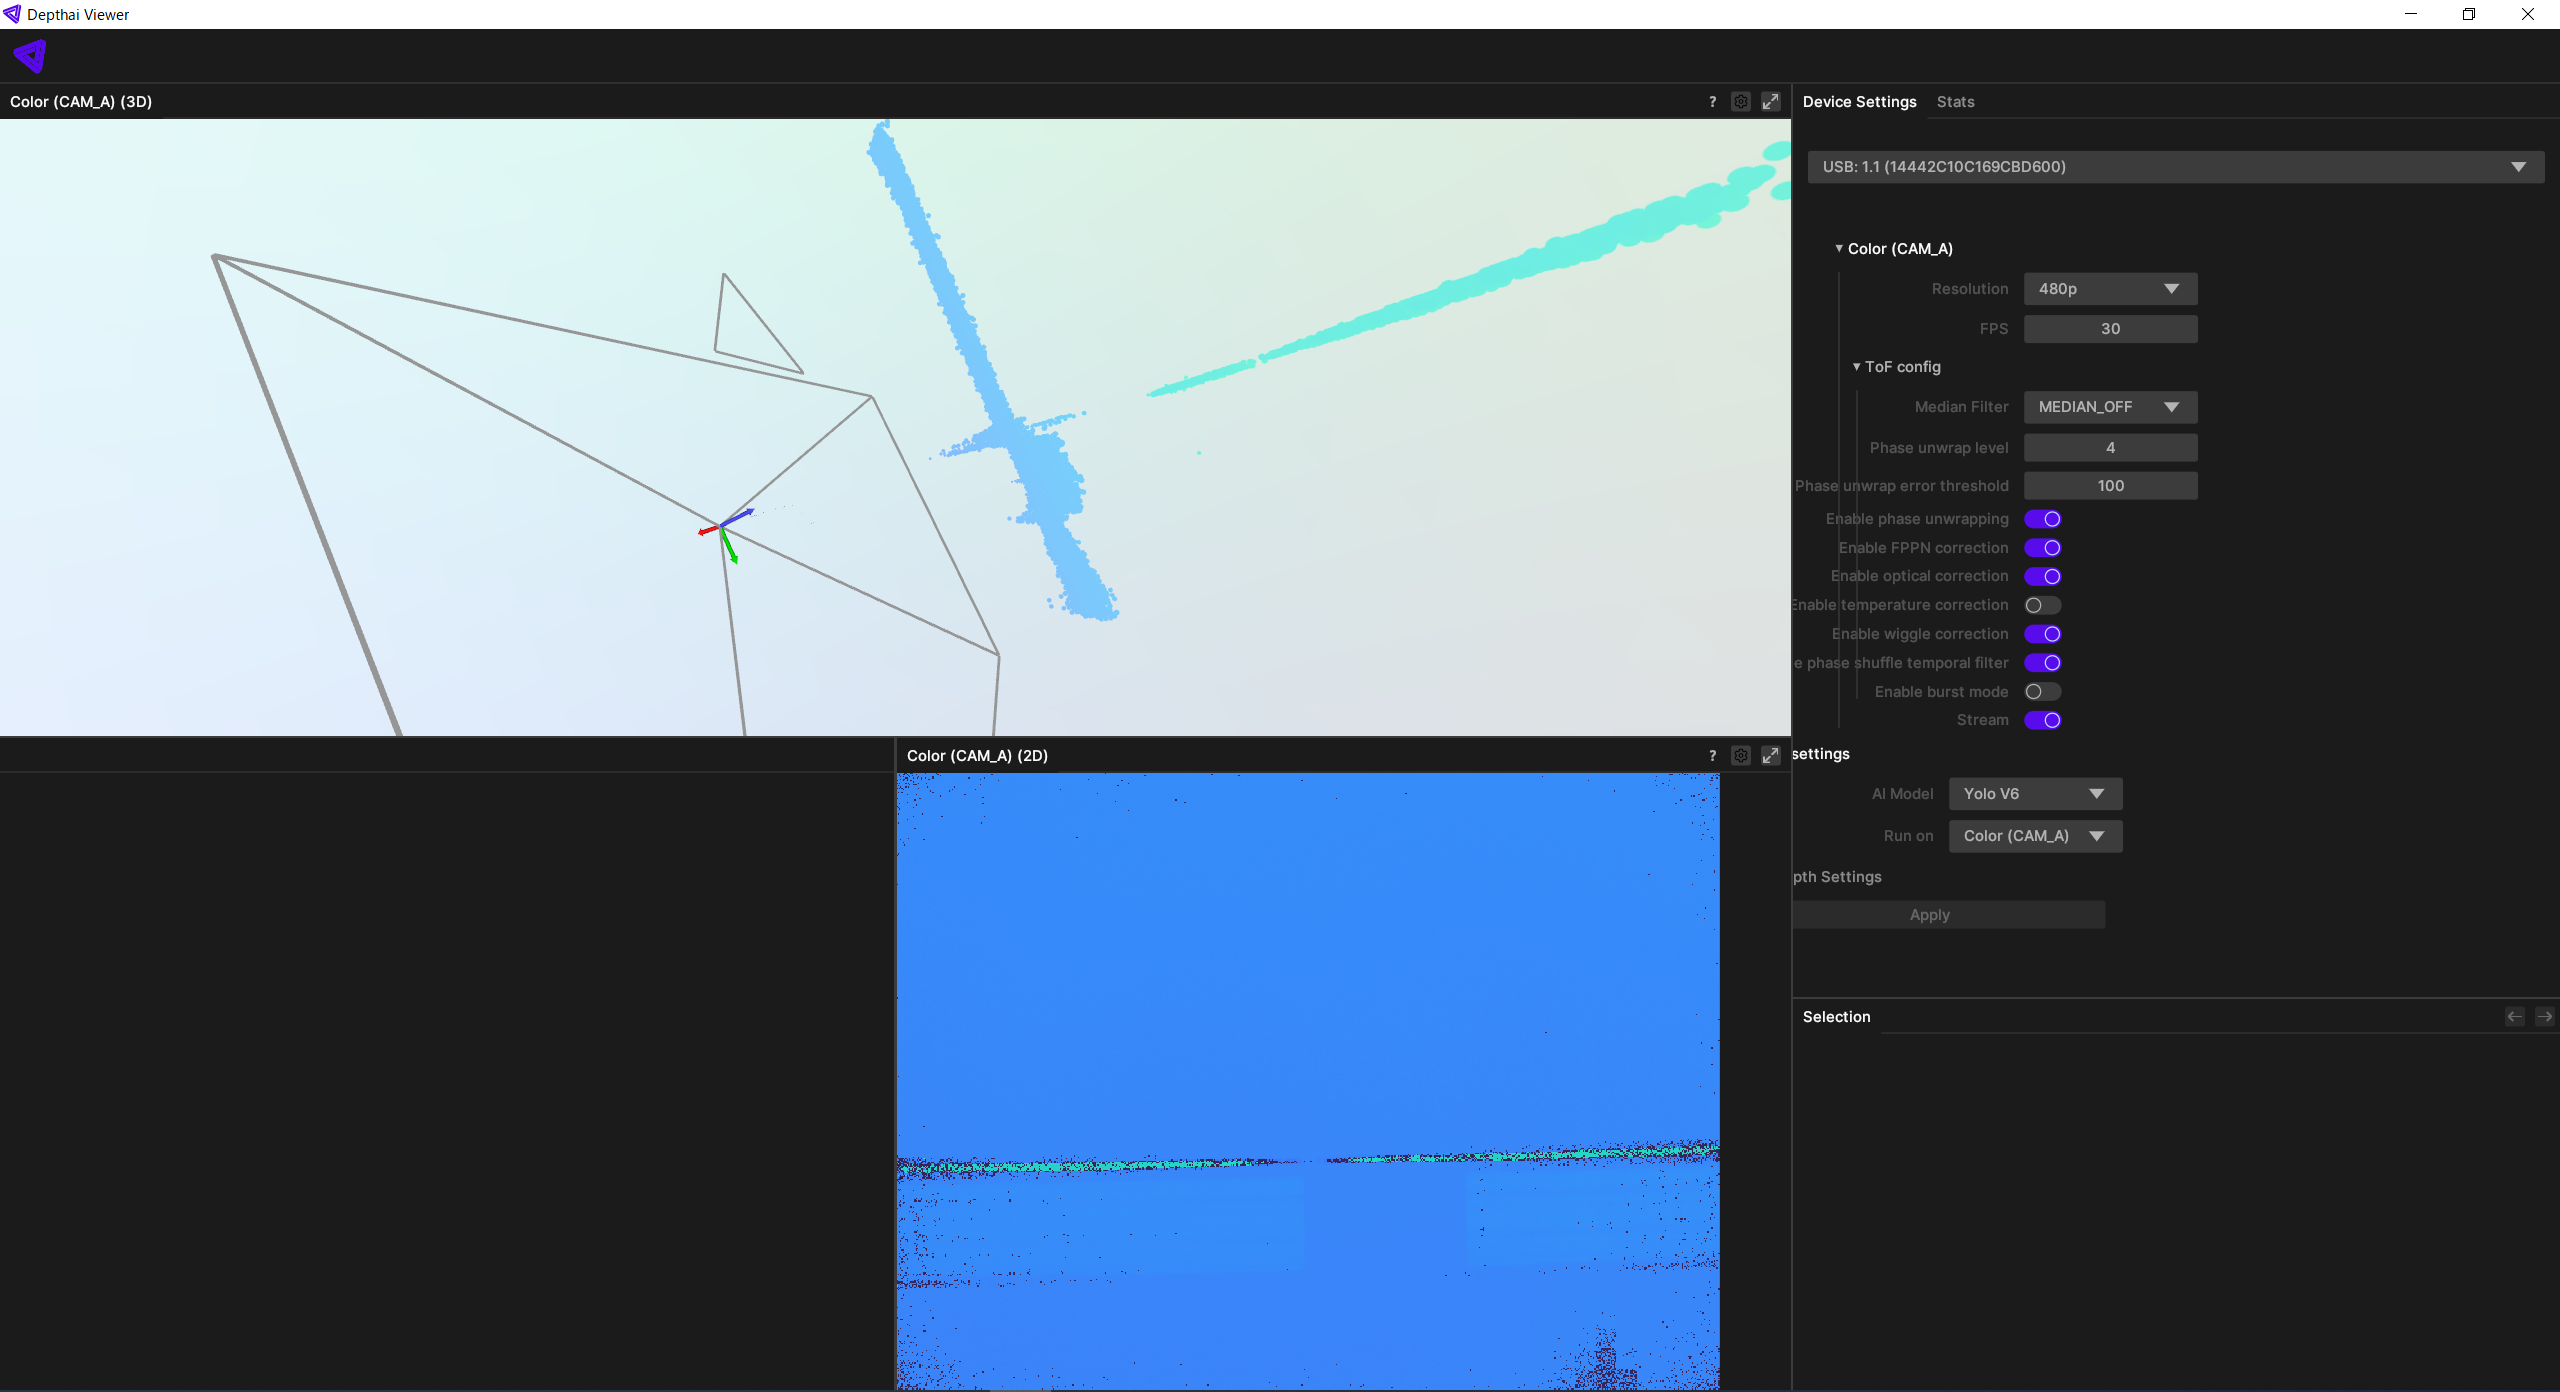Go to previous selection with left arrow

[x=2514, y=1017]
